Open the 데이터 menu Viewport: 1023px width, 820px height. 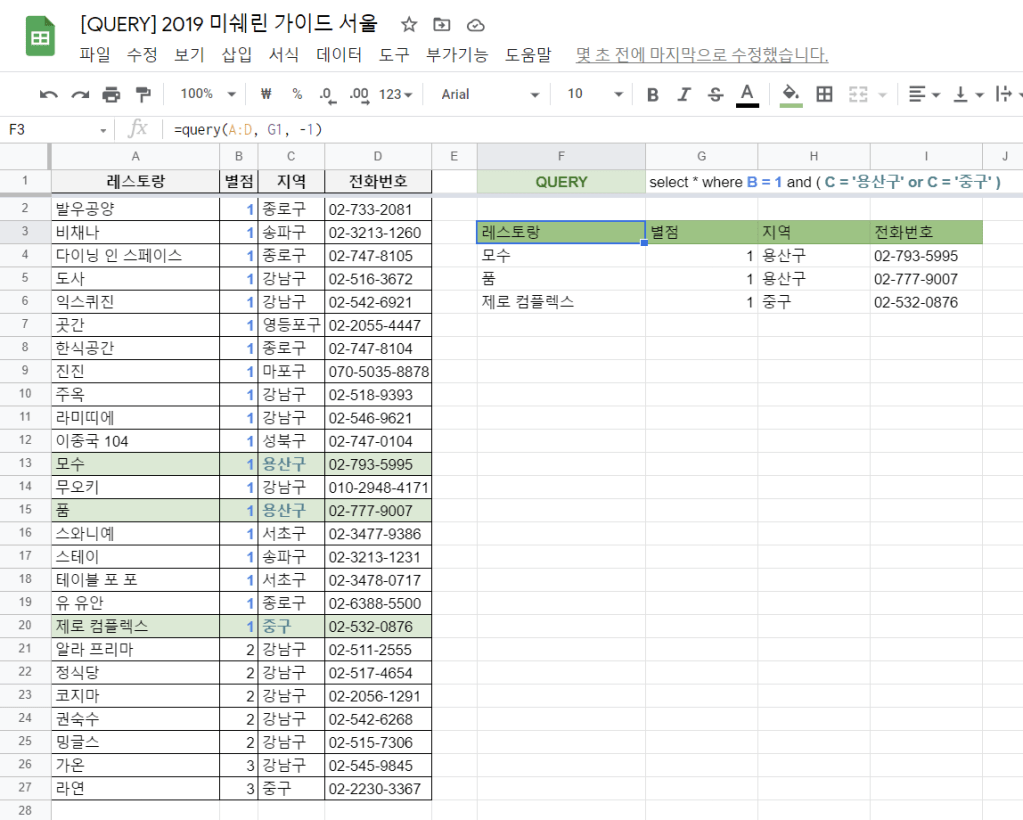pyautogui.click(x=338, y=55)
